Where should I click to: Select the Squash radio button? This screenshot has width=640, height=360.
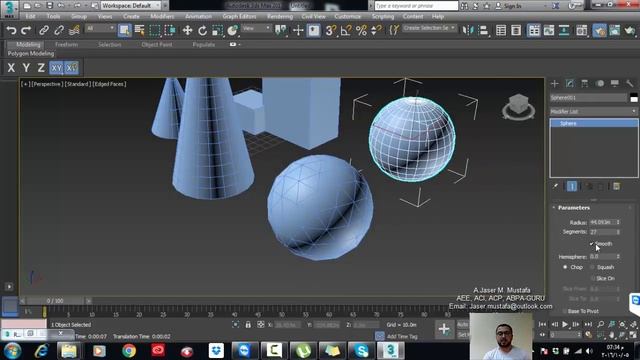point(592,267)
